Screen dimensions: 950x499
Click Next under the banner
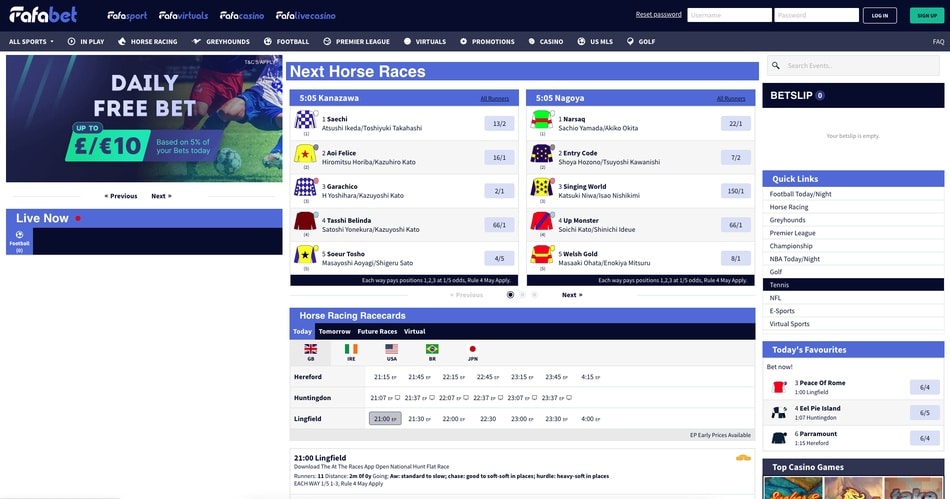coord(161,196)
